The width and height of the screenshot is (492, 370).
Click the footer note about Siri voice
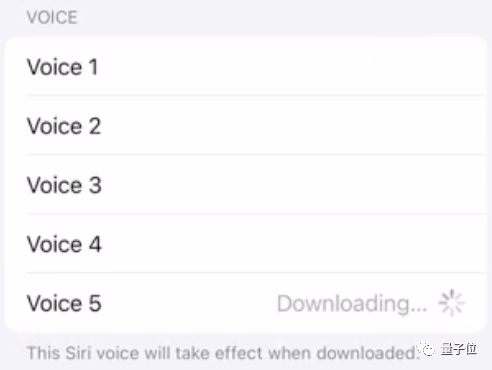223,353
